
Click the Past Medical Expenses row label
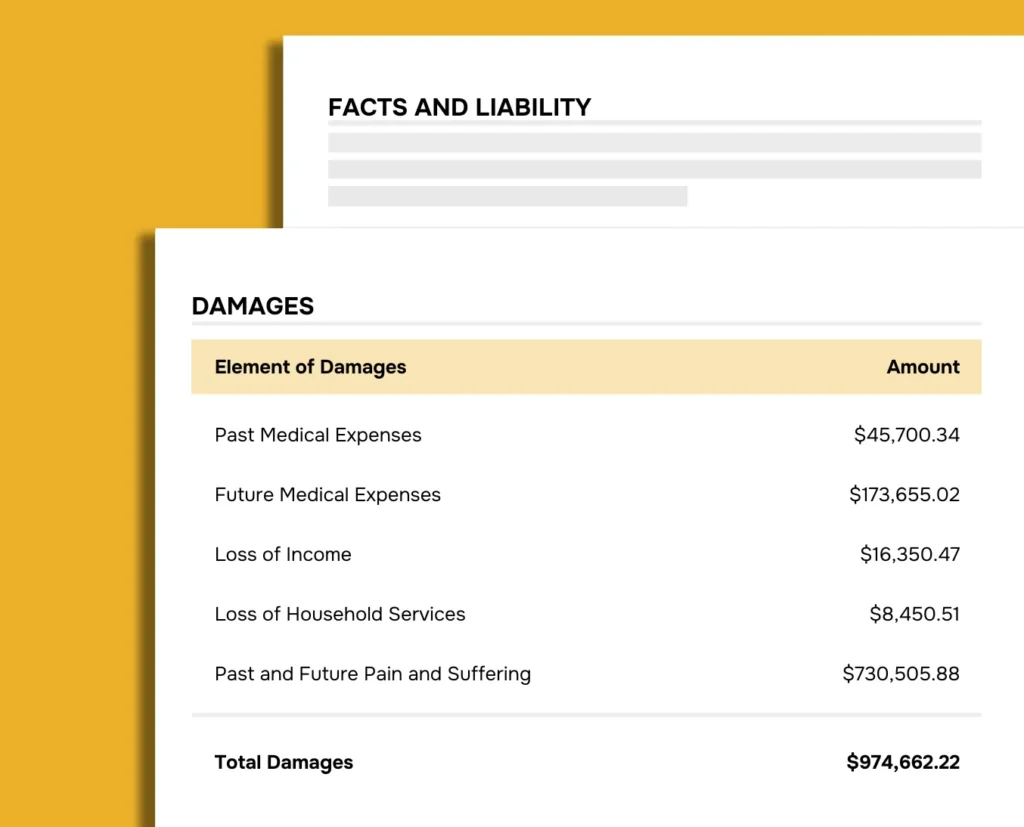coord(318,435)
